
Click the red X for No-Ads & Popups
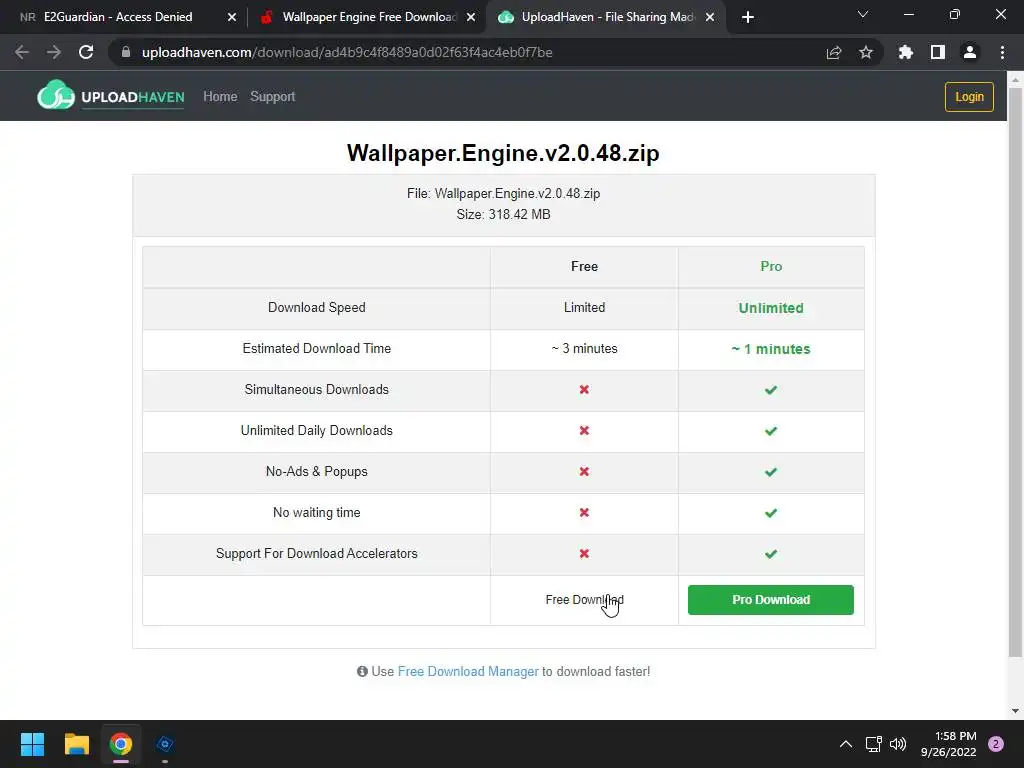click(584, 472)
